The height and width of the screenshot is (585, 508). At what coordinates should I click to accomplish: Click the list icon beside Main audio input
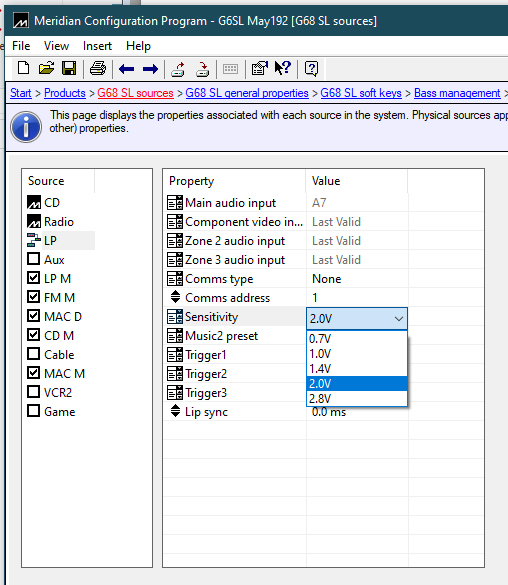(175, 203)
